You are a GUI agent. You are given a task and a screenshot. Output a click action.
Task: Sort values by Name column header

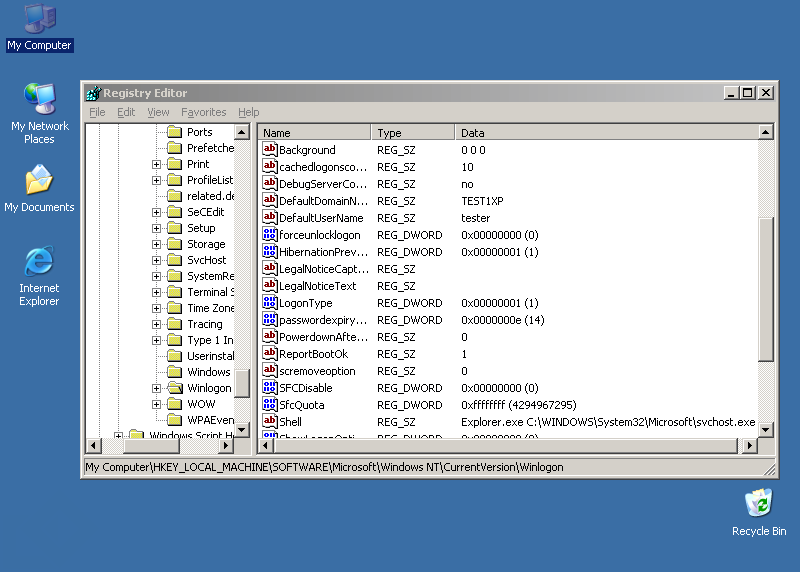314,133
